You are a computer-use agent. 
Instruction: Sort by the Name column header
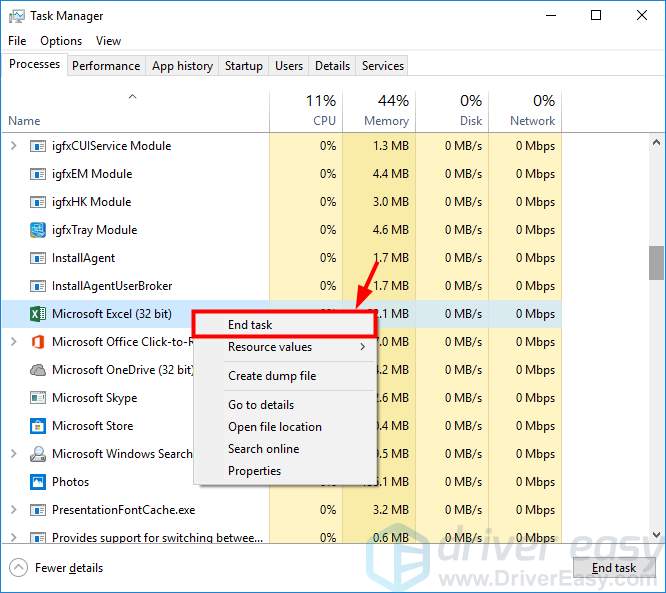click(135, 111)
